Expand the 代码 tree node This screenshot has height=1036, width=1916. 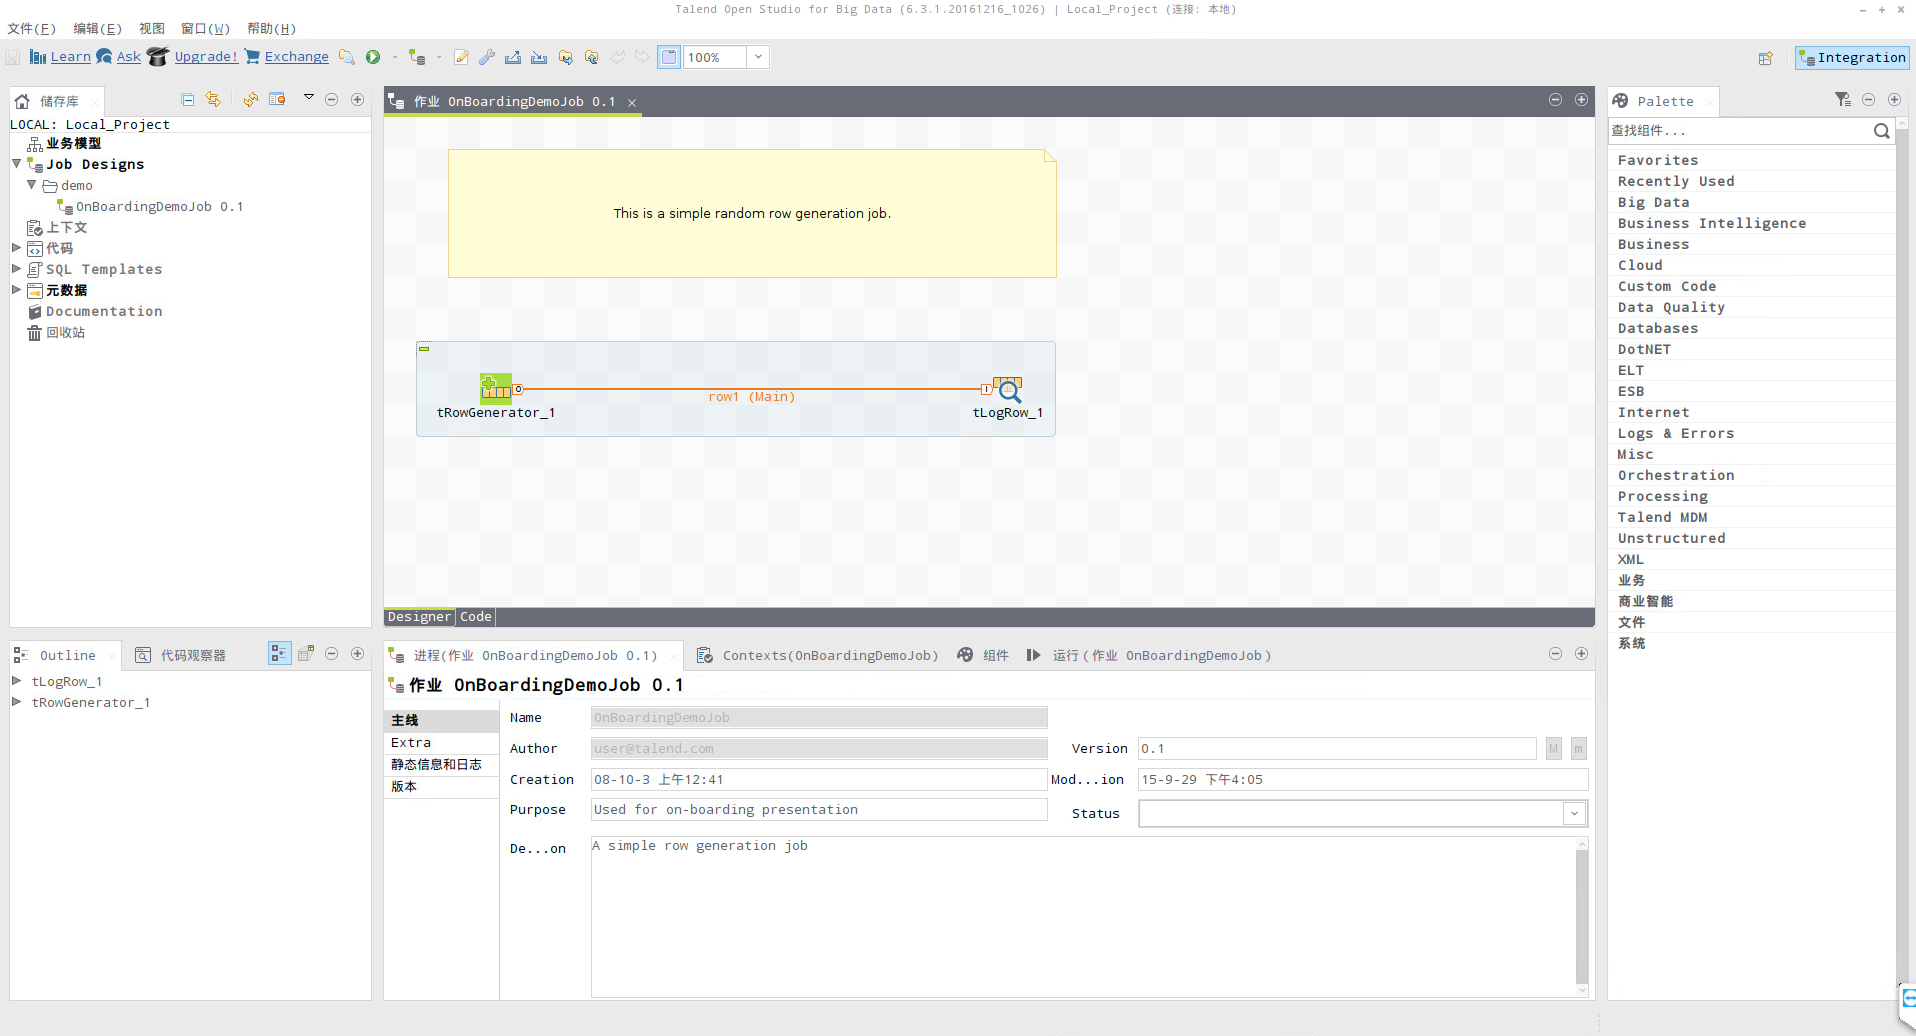pyautogui.click(x=16, y=247)
